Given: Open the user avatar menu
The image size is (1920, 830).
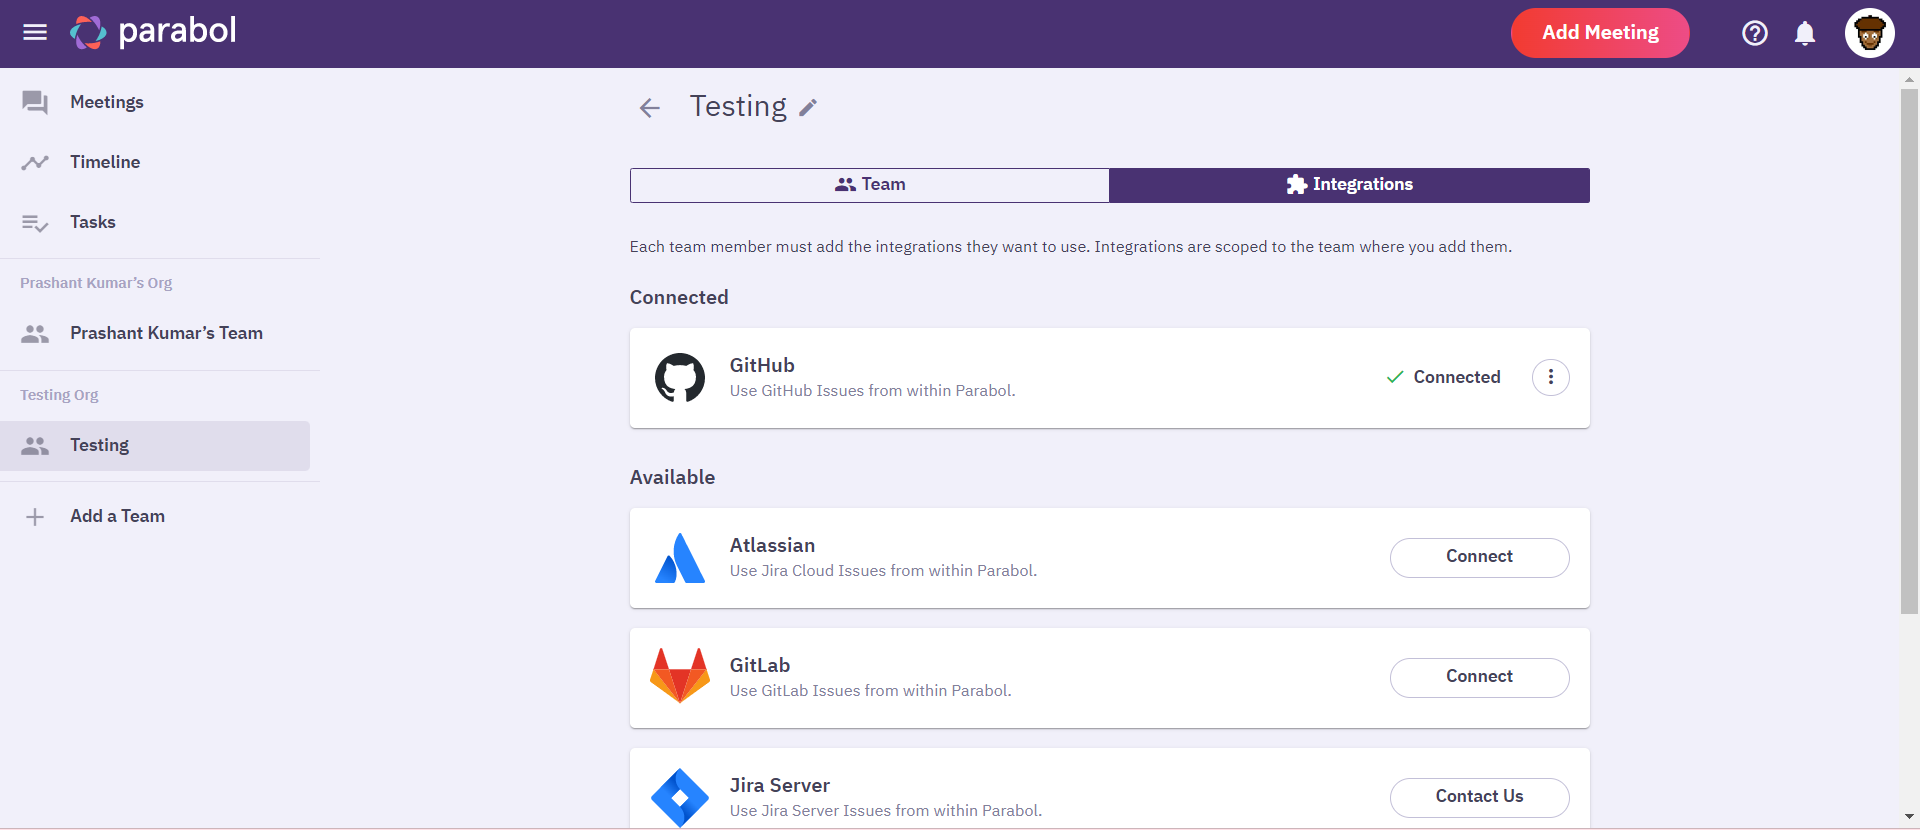Looking at the screenshot, I should [x=1869, y=33].
